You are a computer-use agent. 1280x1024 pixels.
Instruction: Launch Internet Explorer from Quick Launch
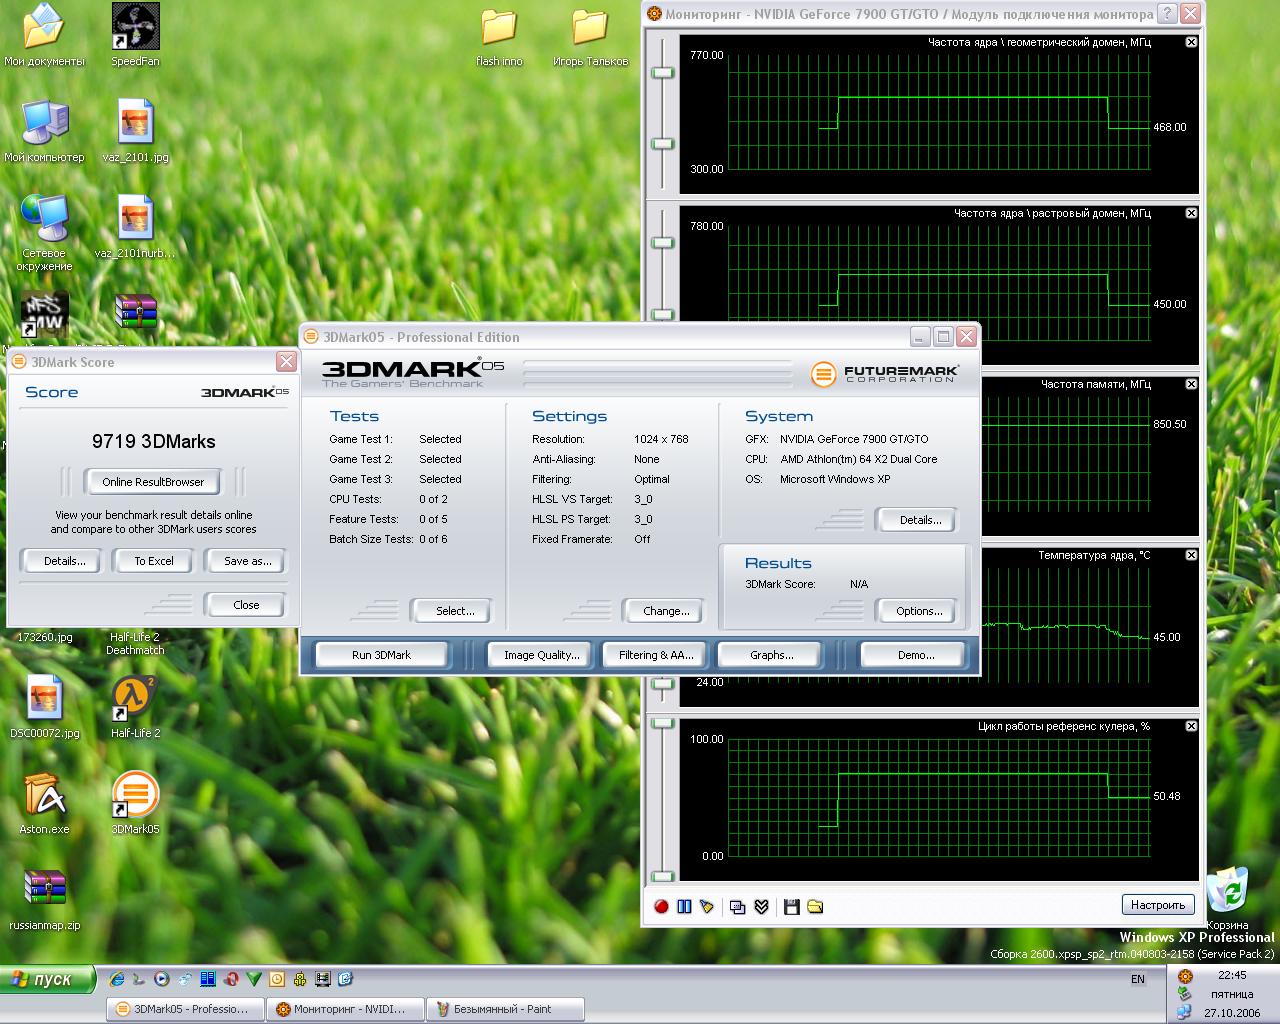click(117, 979)
